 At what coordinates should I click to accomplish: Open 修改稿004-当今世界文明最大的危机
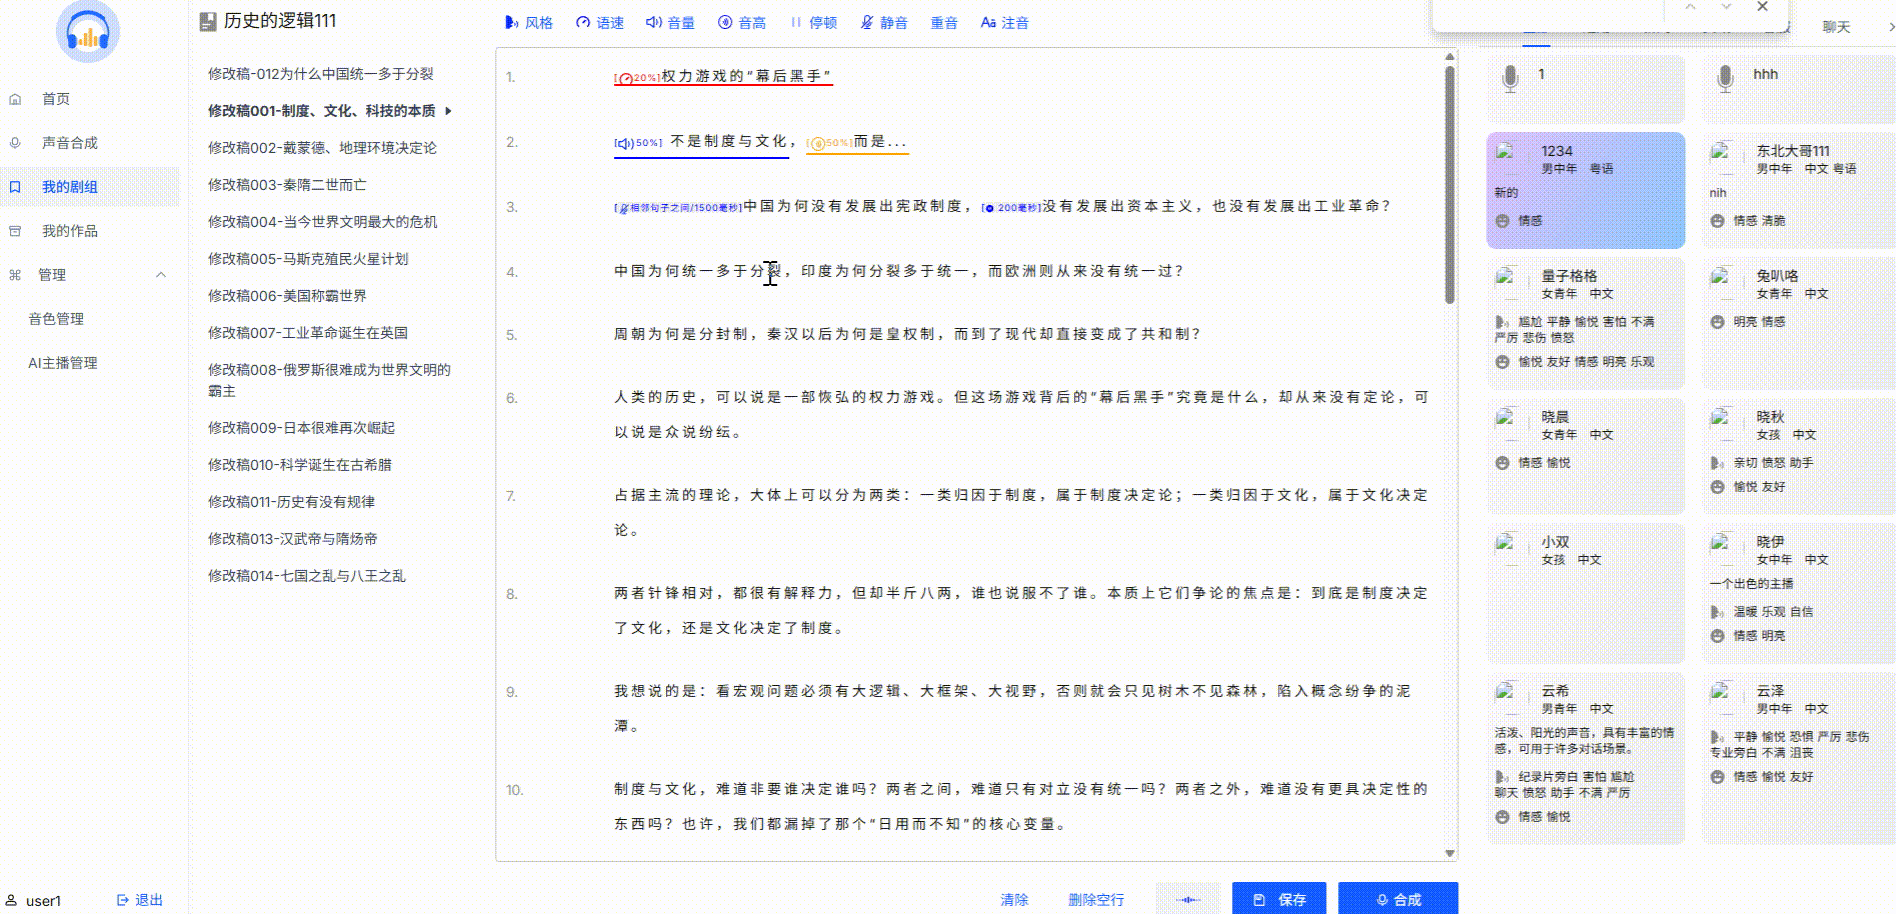[x=323, y=222]
